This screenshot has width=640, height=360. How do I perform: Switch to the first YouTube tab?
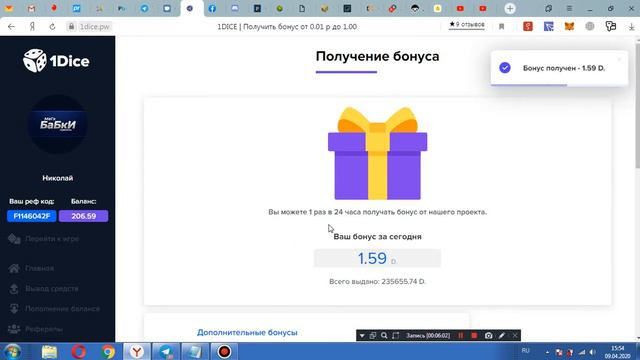(x=460, y=9)
